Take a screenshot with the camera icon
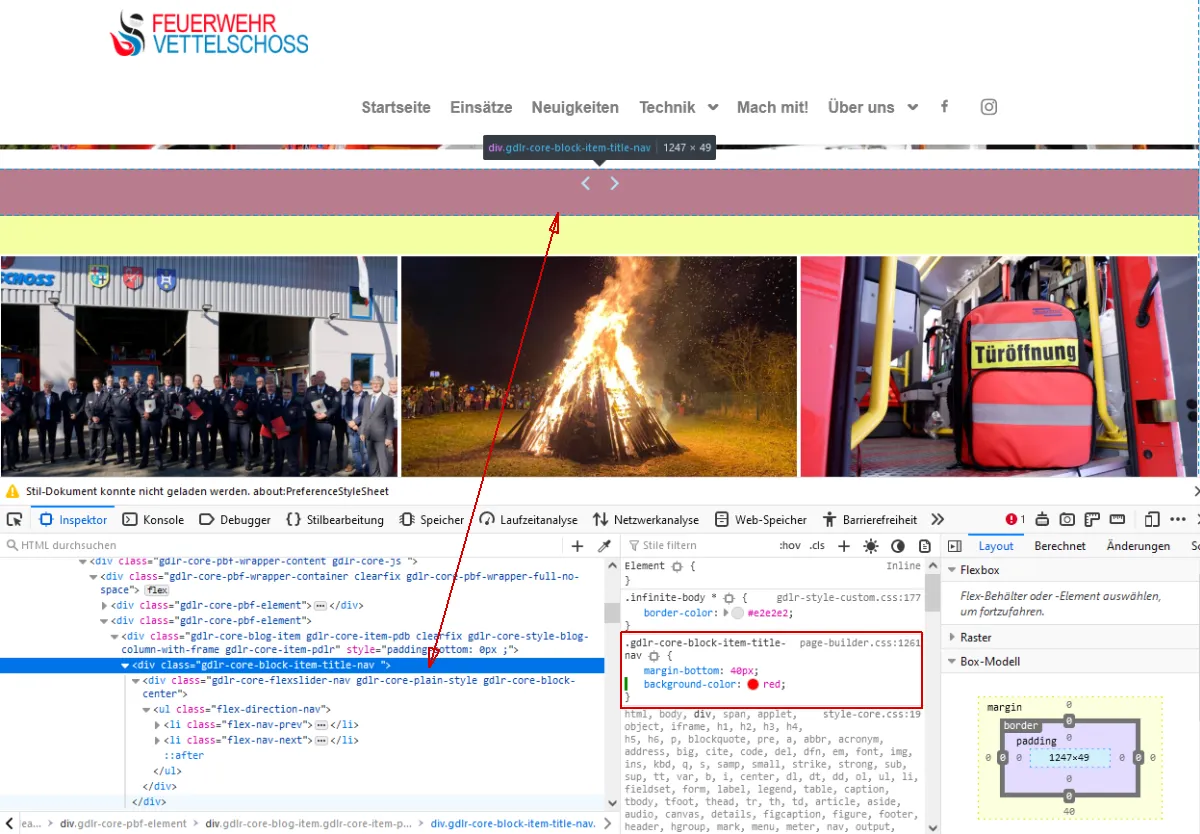This screenshot has height=834, width=1200. (1067, 520)
